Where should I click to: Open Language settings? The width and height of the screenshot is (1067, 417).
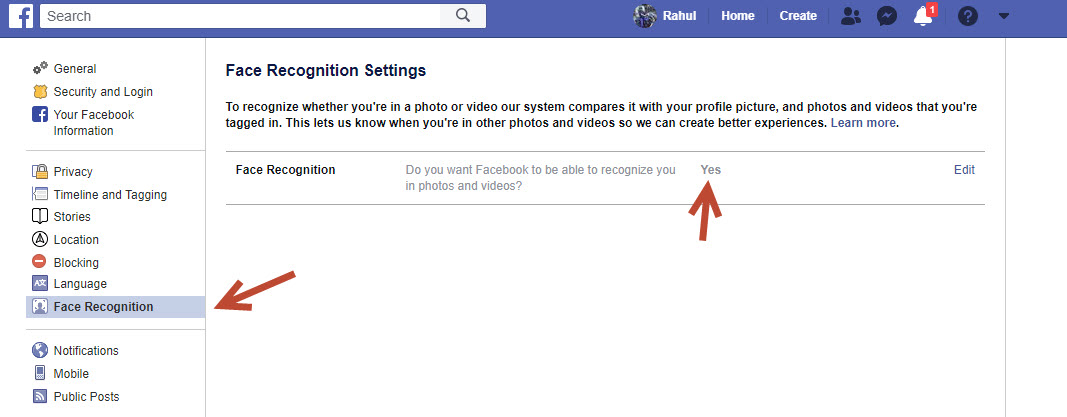pos(80,284)
